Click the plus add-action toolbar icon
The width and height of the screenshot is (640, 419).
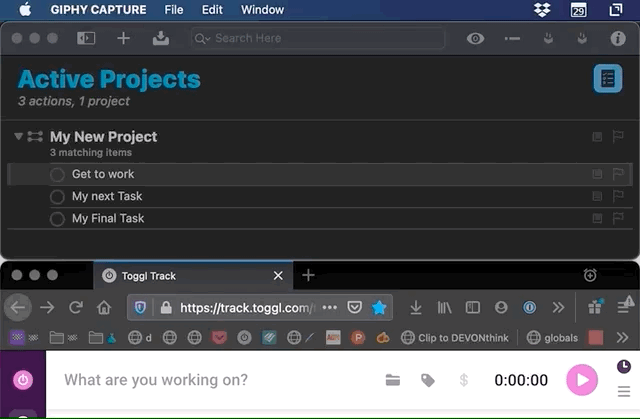tap(123, 38)
